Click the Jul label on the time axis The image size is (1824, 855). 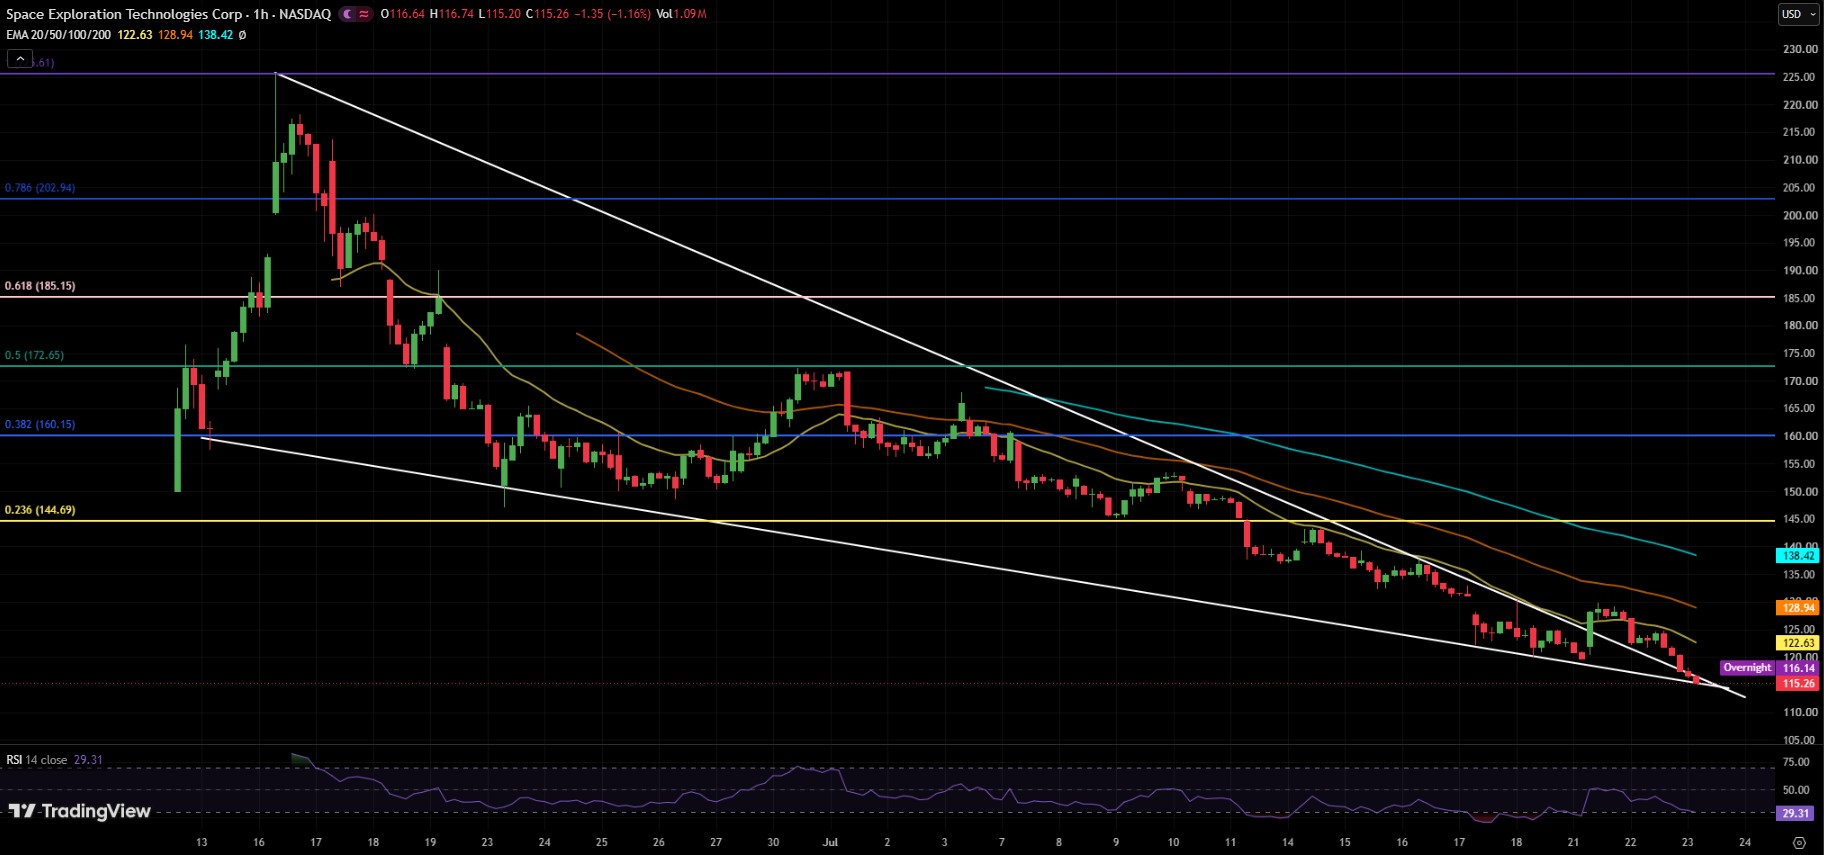(x=830, y=842)
